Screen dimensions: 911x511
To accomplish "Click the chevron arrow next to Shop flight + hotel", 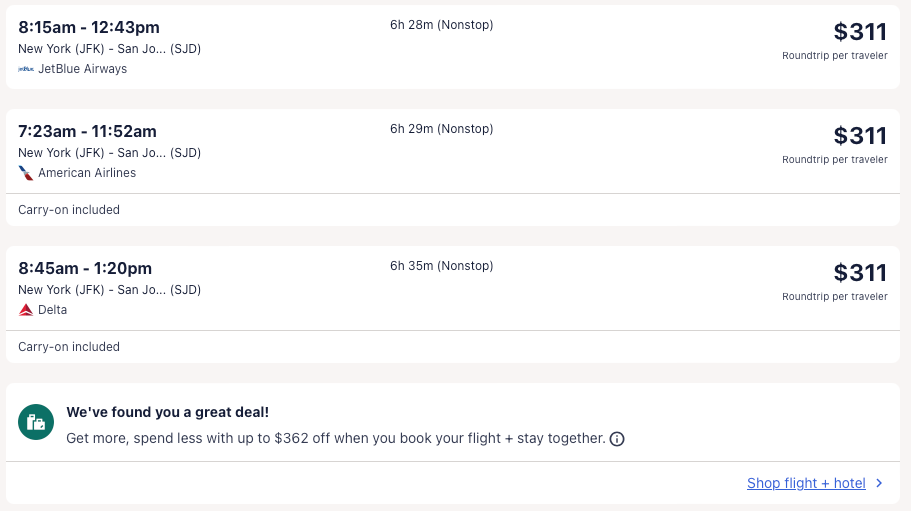I will [879, 483].
